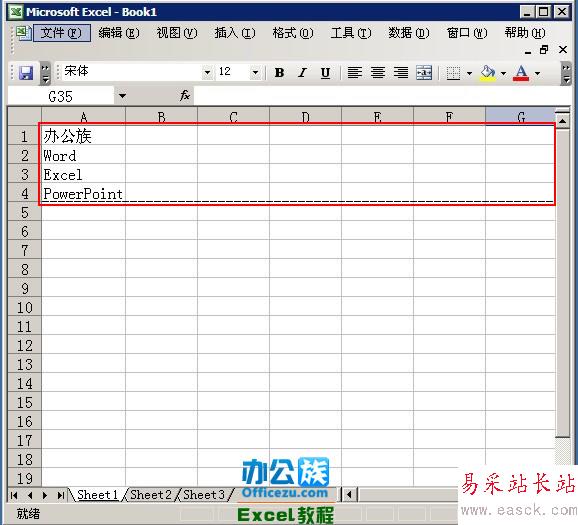This screenshot has width=578, height=525.
Task: Select row 5 header
Action: click(x=25, y=212)
